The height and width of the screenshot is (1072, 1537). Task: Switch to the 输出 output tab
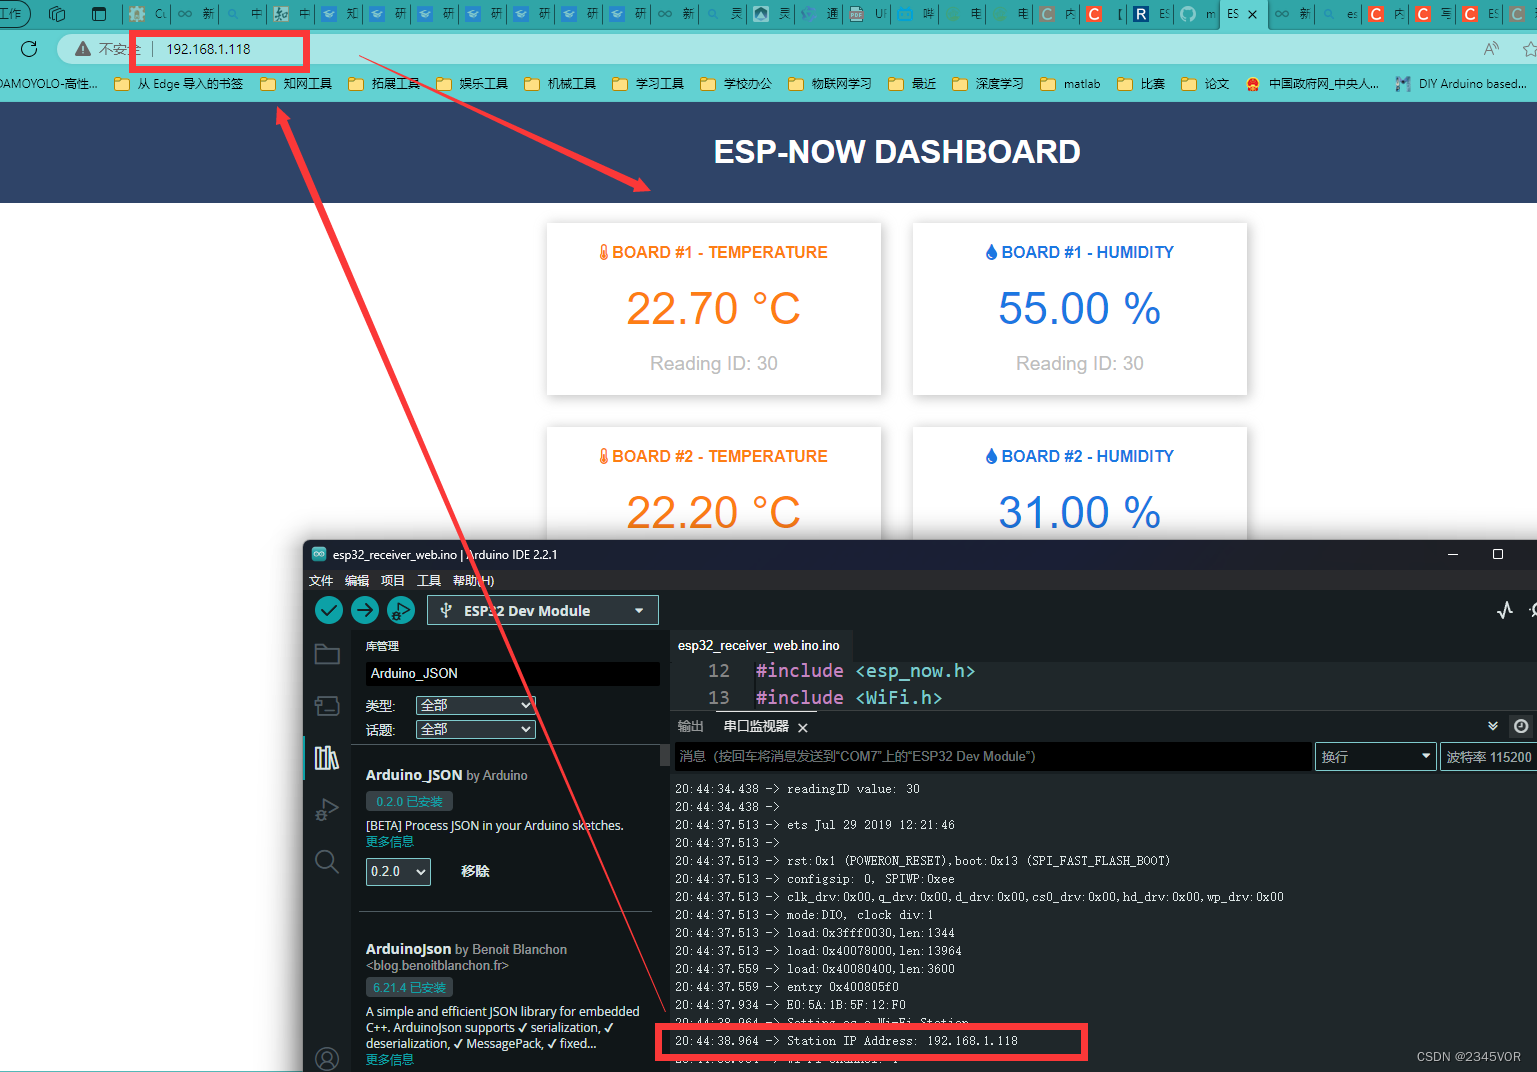(x=691, y=727)
